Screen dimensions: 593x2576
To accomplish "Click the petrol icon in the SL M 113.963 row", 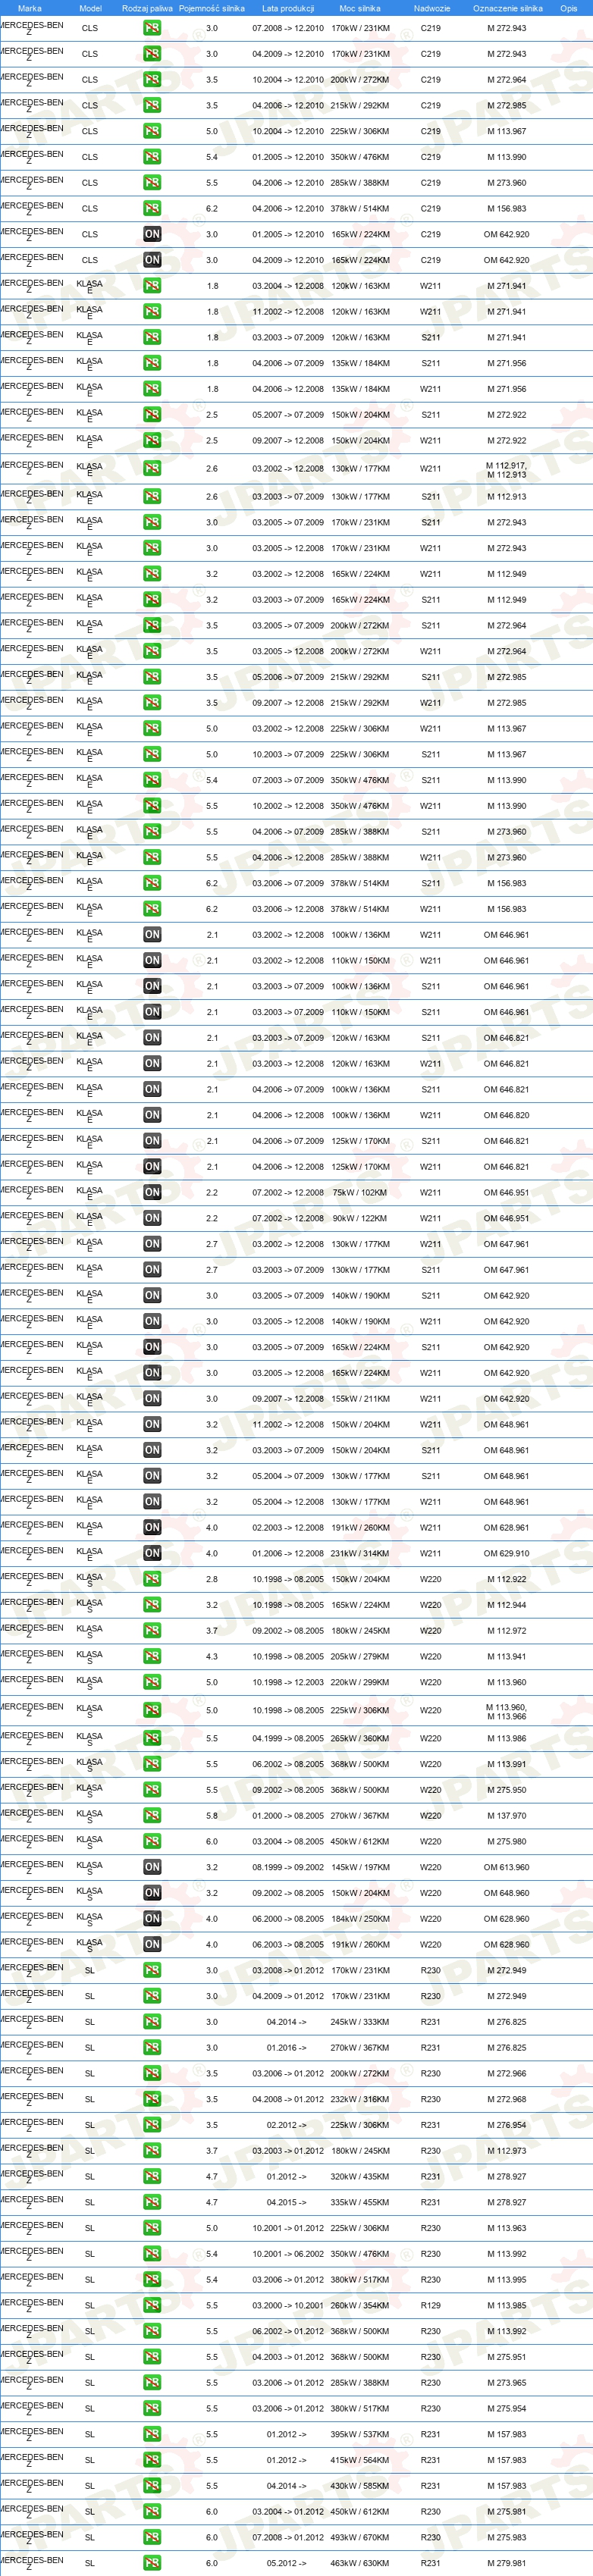I will coord(152,2228).
